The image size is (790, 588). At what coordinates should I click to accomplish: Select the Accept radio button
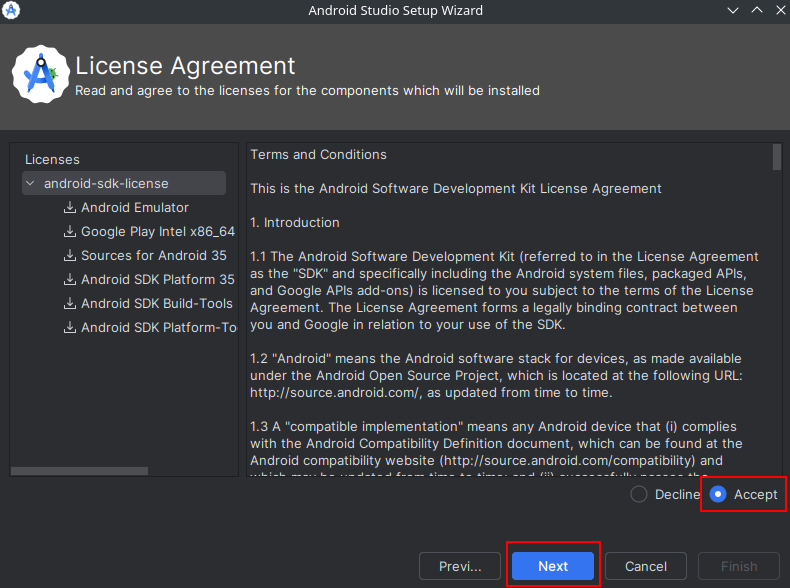pos(718,494)
